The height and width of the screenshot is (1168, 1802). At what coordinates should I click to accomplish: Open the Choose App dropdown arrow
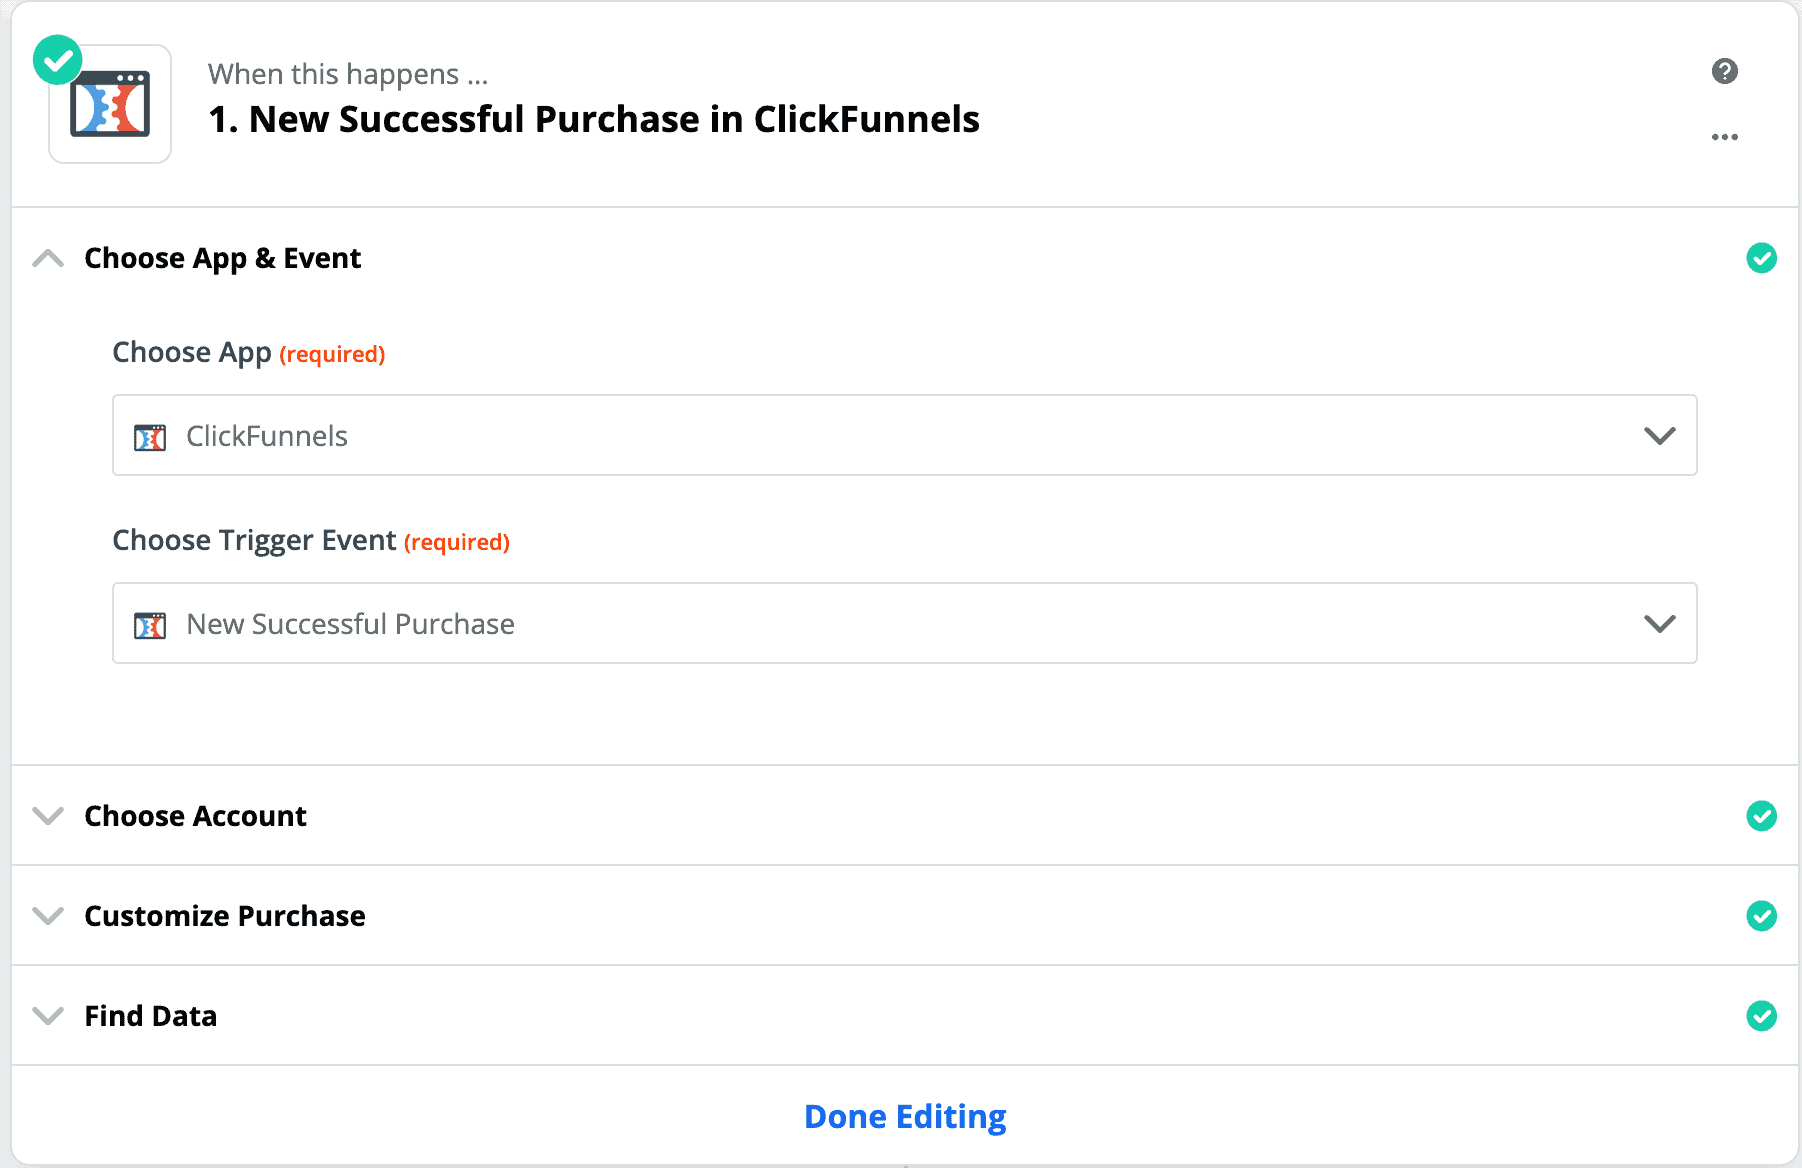(1659, 436)
